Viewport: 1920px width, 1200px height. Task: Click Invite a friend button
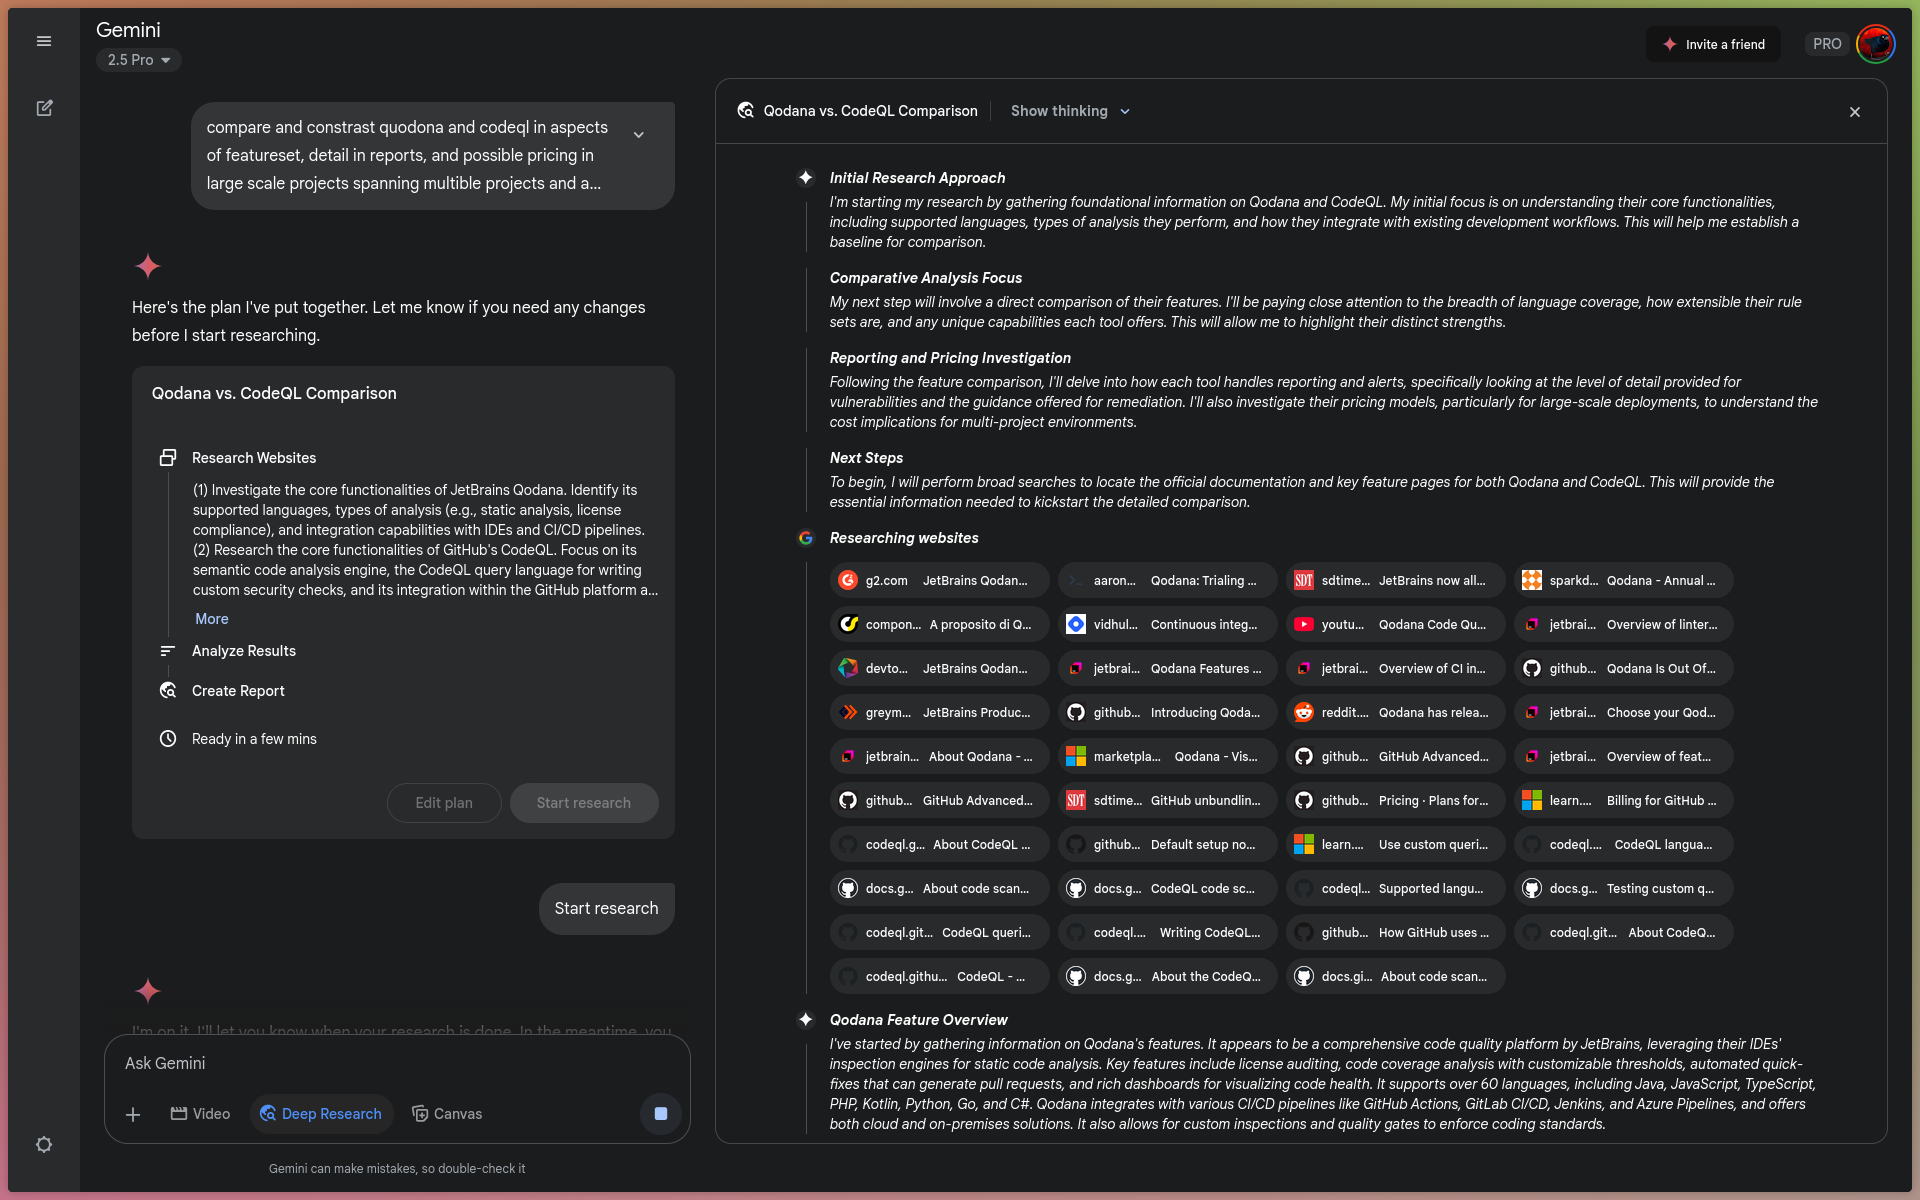click(1713, 44)
